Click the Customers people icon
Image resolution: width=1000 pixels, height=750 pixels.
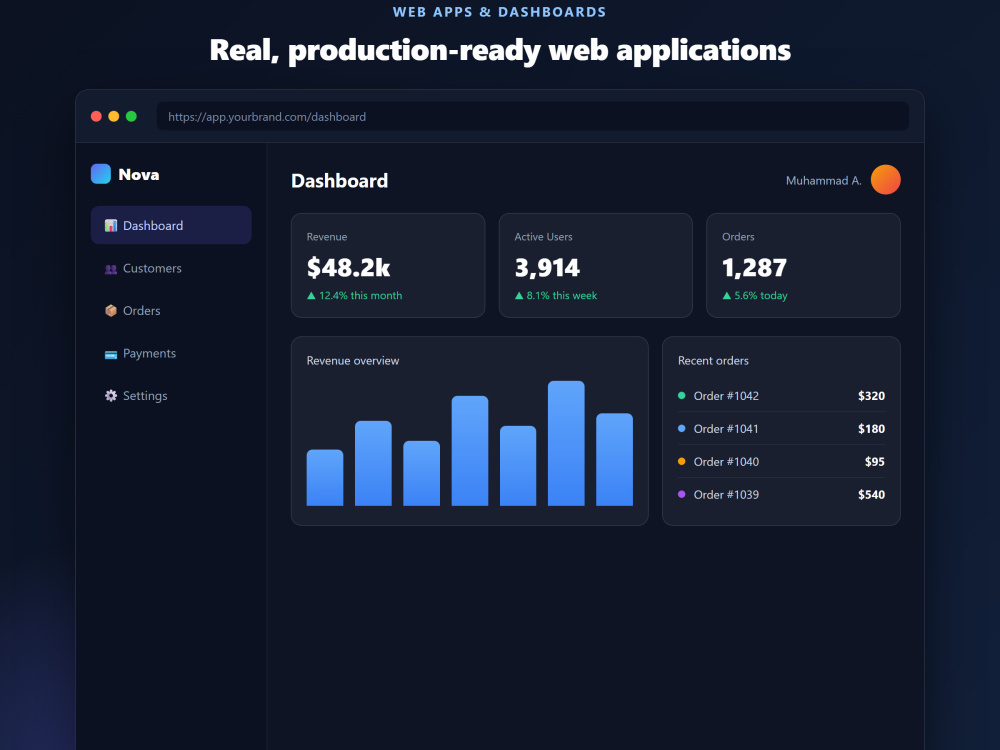pos(111,268)
